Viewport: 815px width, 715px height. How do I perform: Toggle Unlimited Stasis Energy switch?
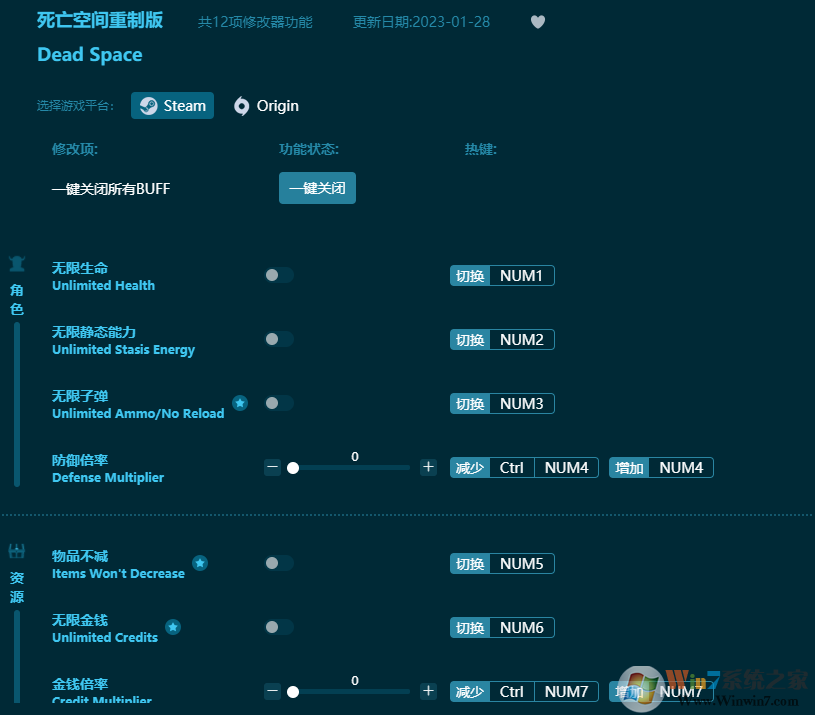(279, 339)
